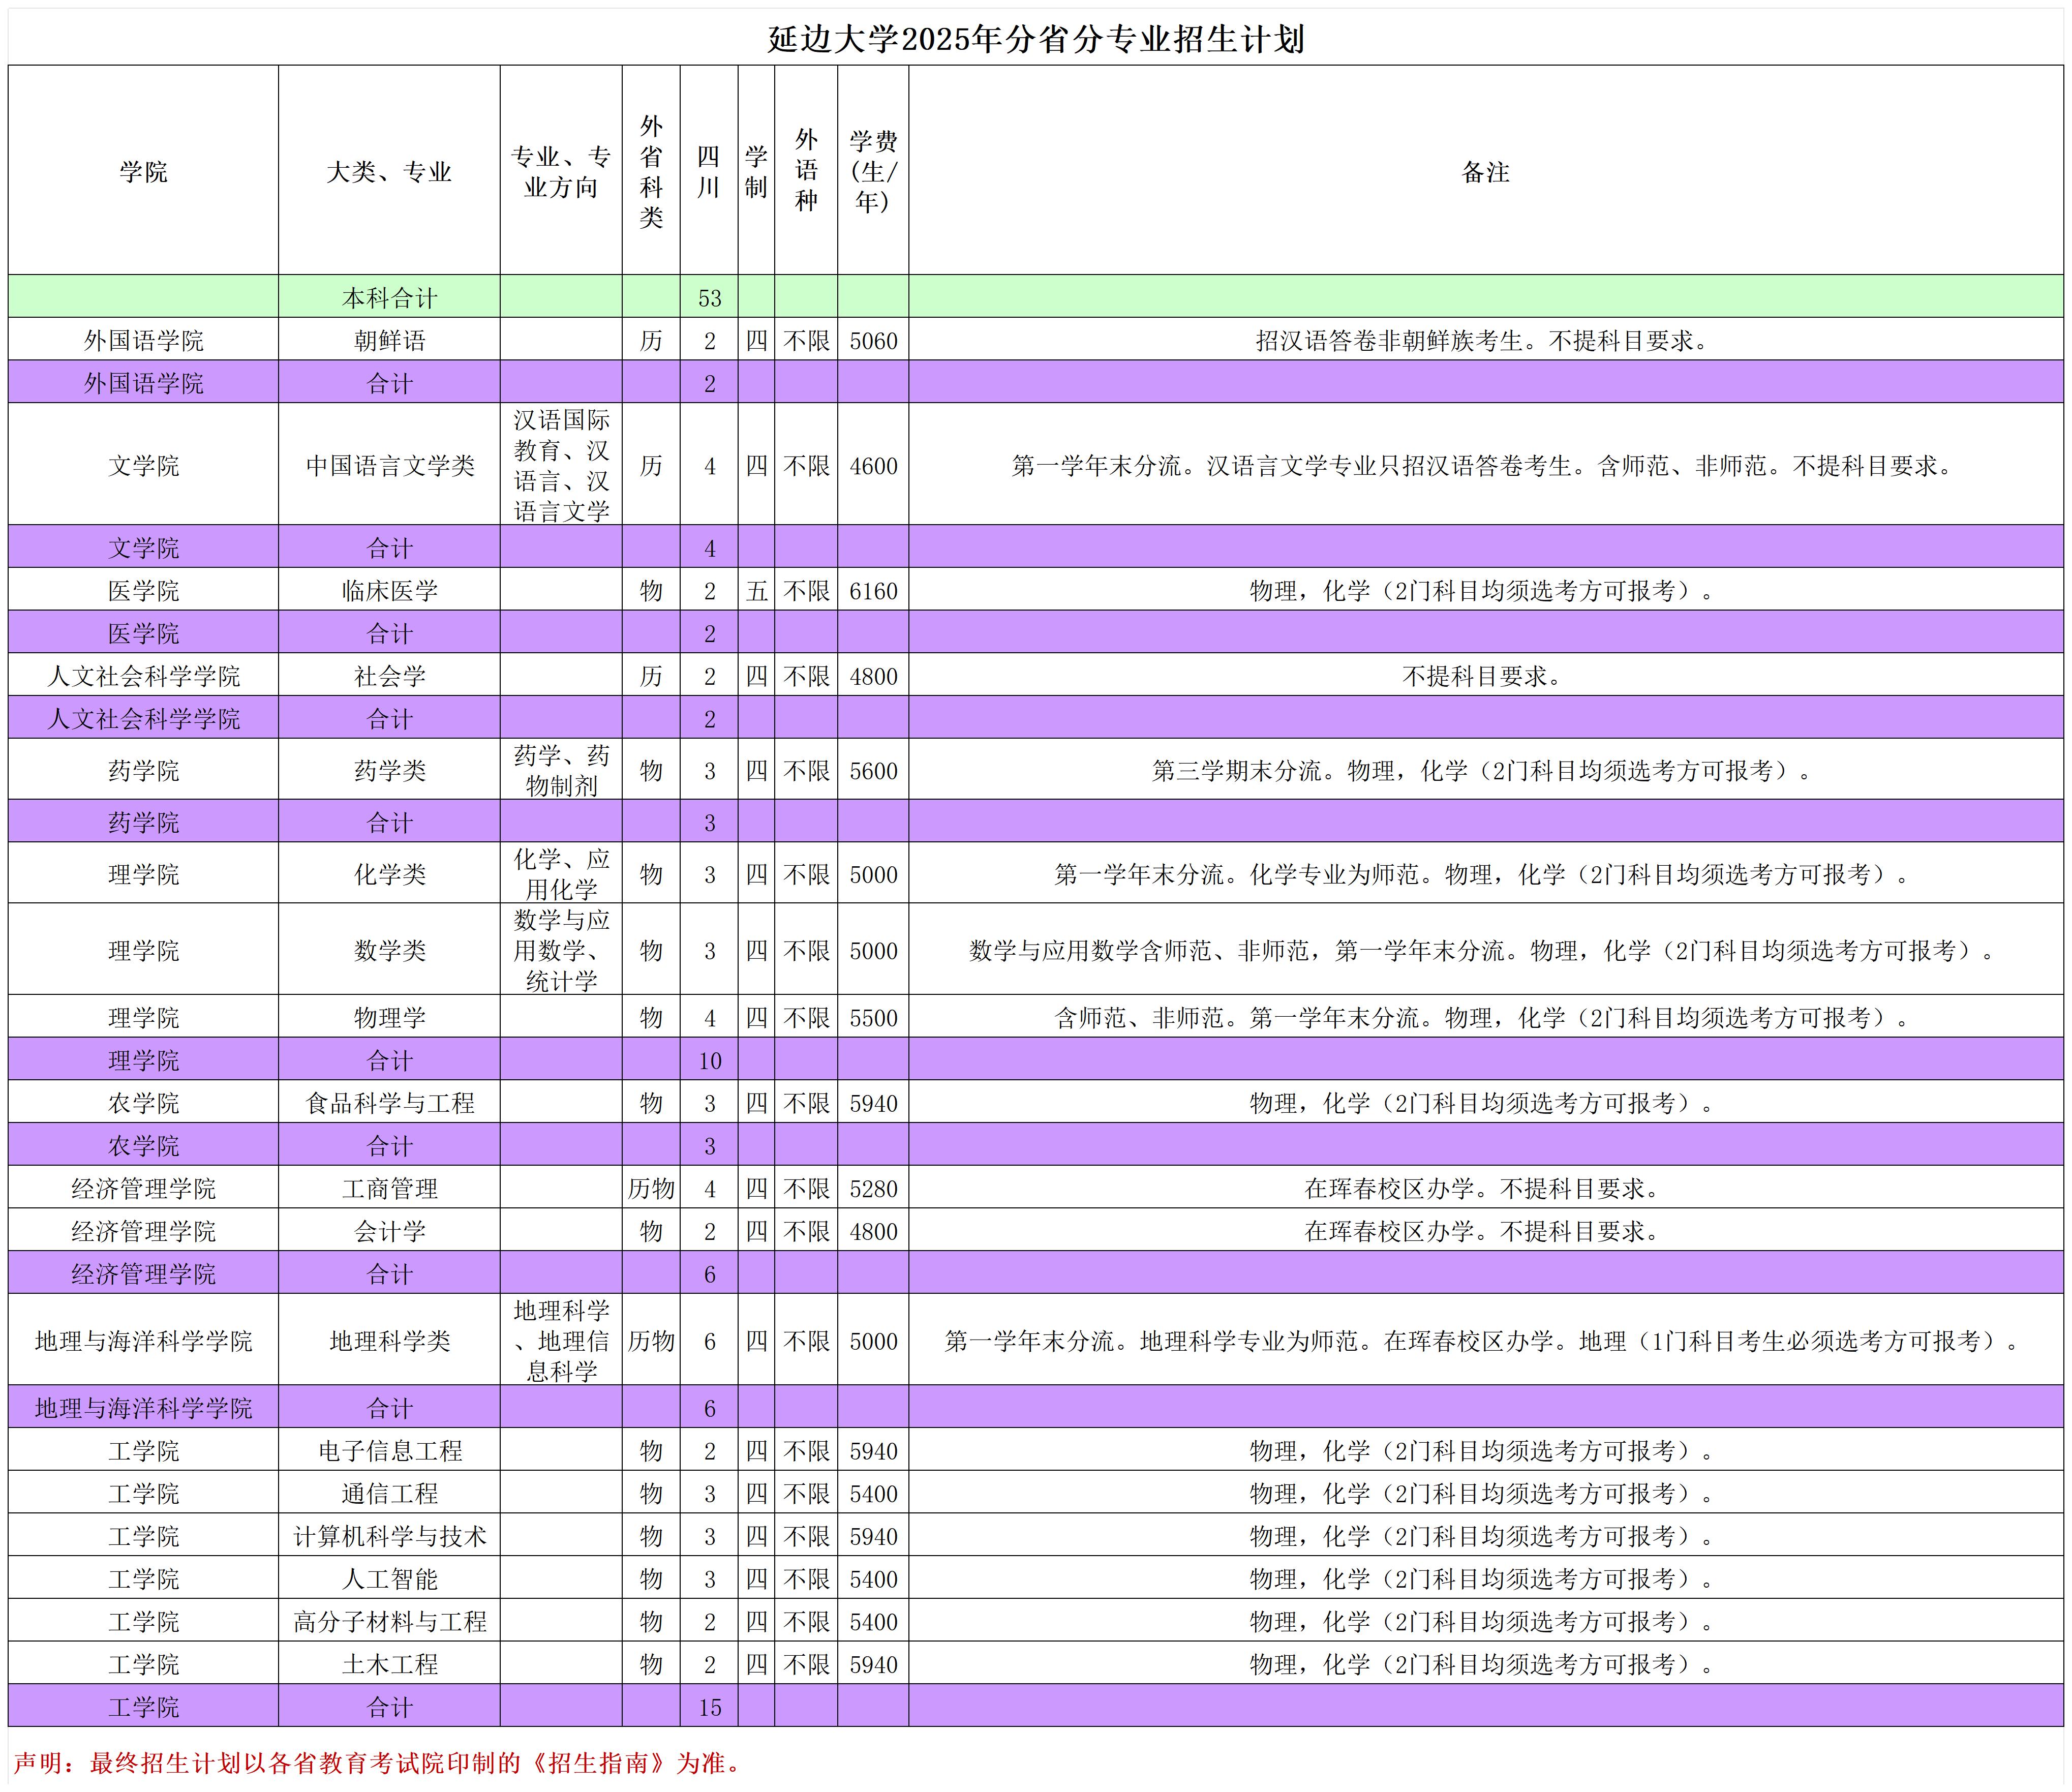Select the 学院 column header
Viewport: 2072px width, 1792px height.
[143, 171]
